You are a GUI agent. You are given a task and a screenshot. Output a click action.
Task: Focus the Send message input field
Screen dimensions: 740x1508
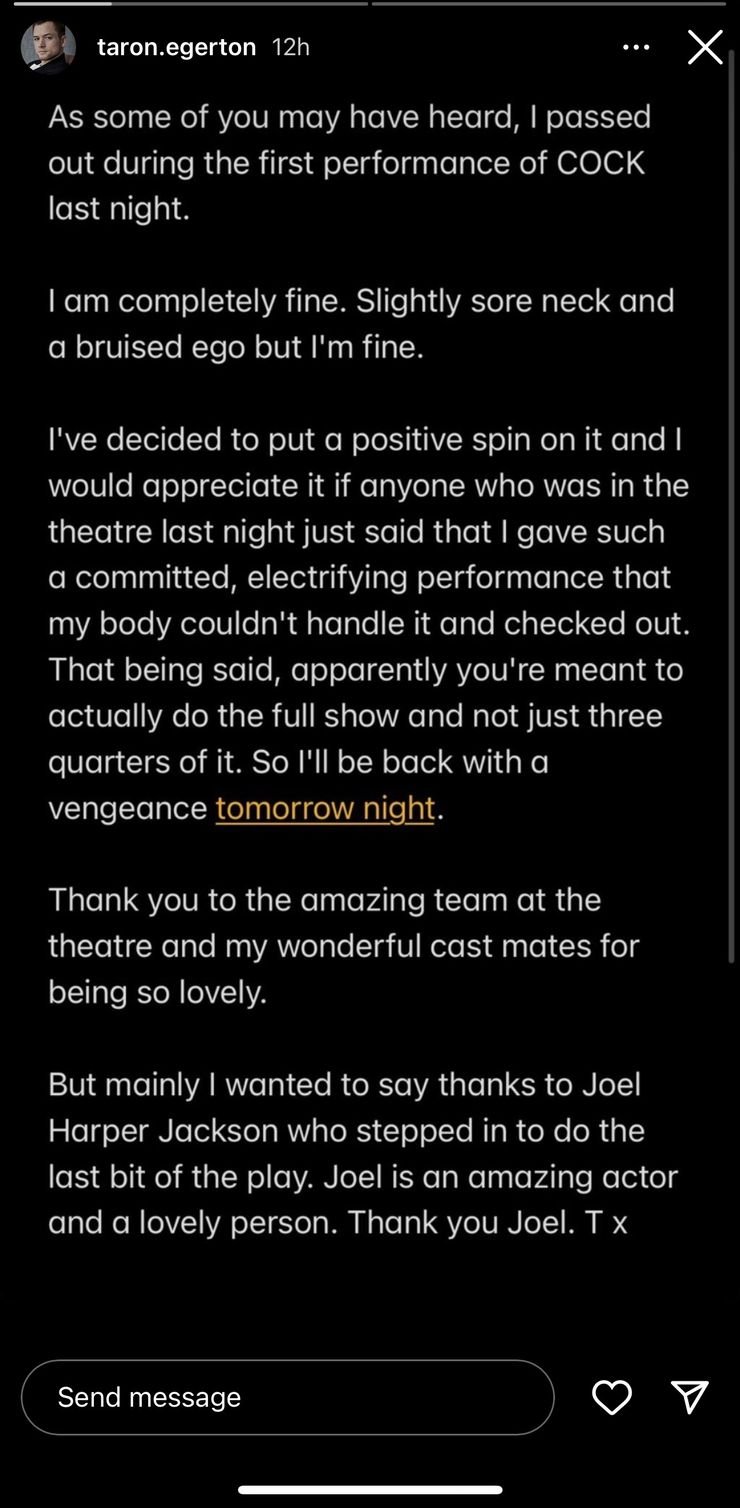[287, 1397]
